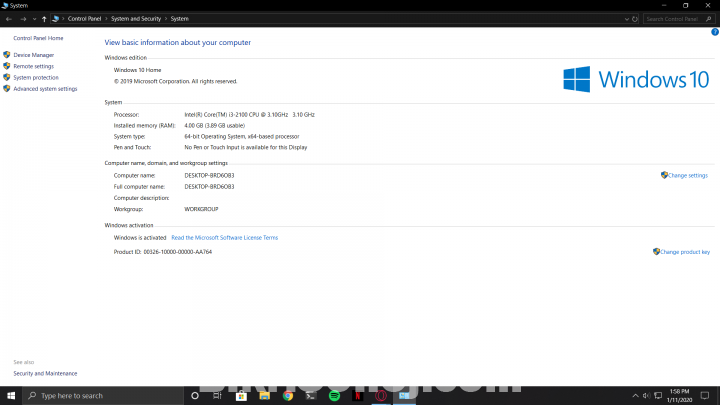Click the shield icon beside Remote settings
Screen dimensions: 720x405
tap(6, 66)
